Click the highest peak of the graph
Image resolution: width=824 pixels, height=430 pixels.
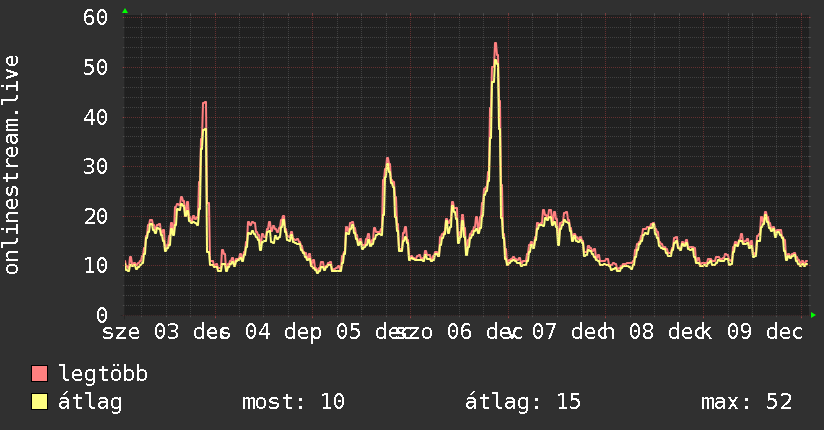496,44
